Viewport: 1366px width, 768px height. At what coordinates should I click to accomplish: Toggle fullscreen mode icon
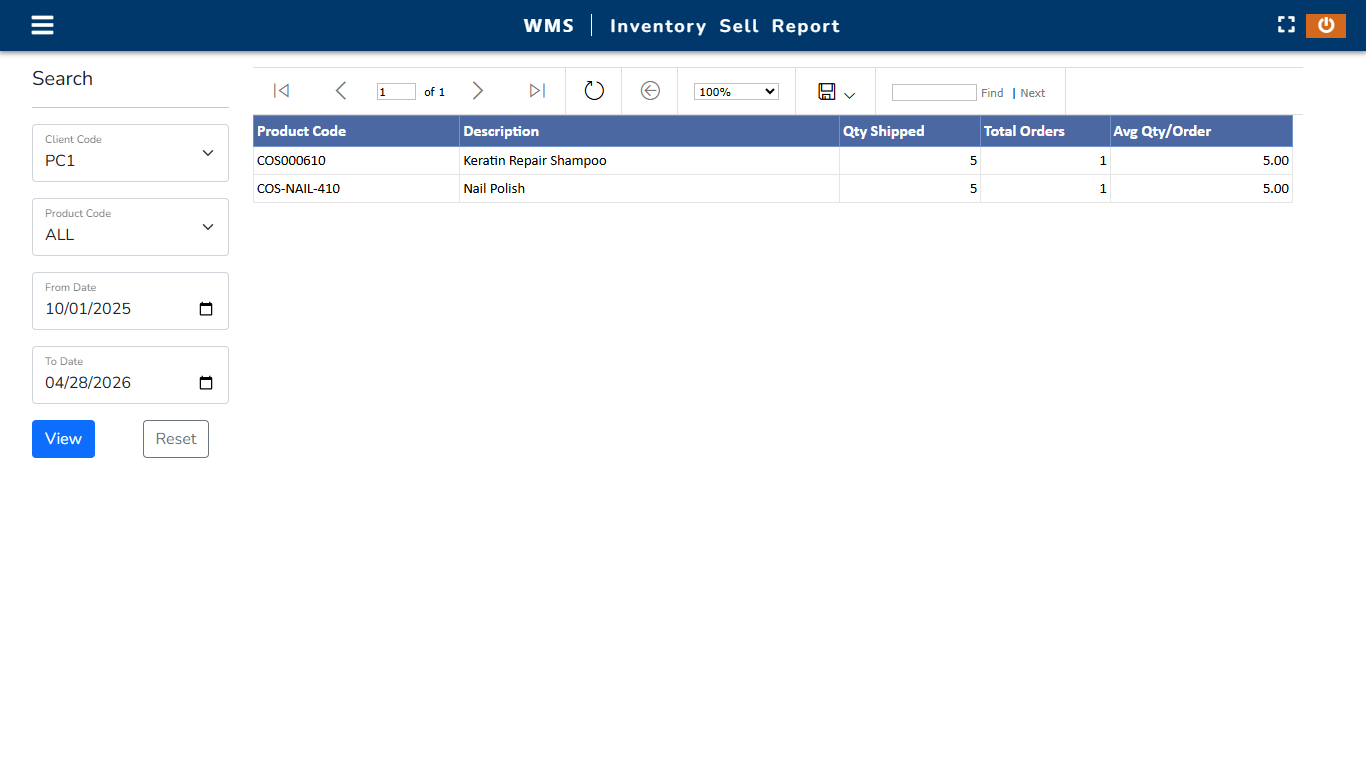pyautogui.click(x=1286, y=25)
